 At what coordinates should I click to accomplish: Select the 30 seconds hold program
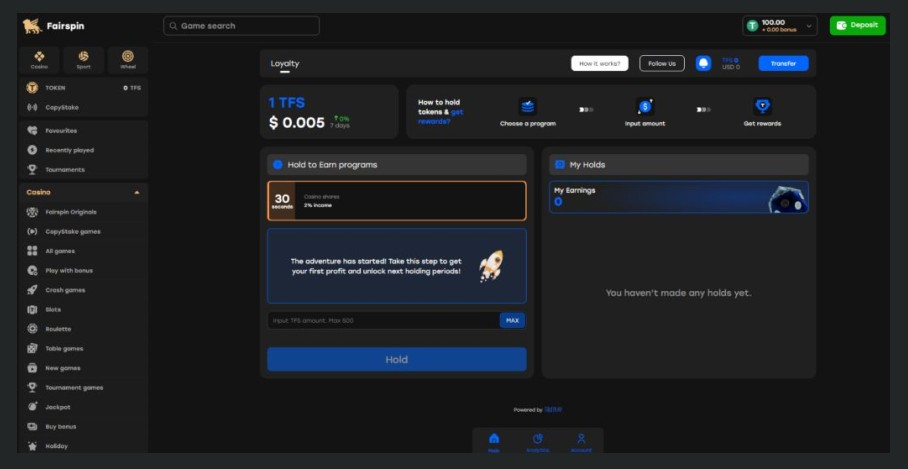[x=396, y=200]
